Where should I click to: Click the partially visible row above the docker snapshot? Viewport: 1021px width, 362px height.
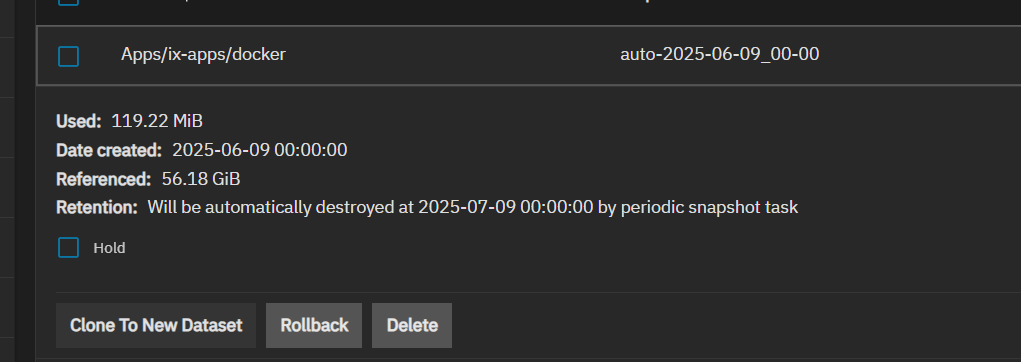tap(529, 7)
